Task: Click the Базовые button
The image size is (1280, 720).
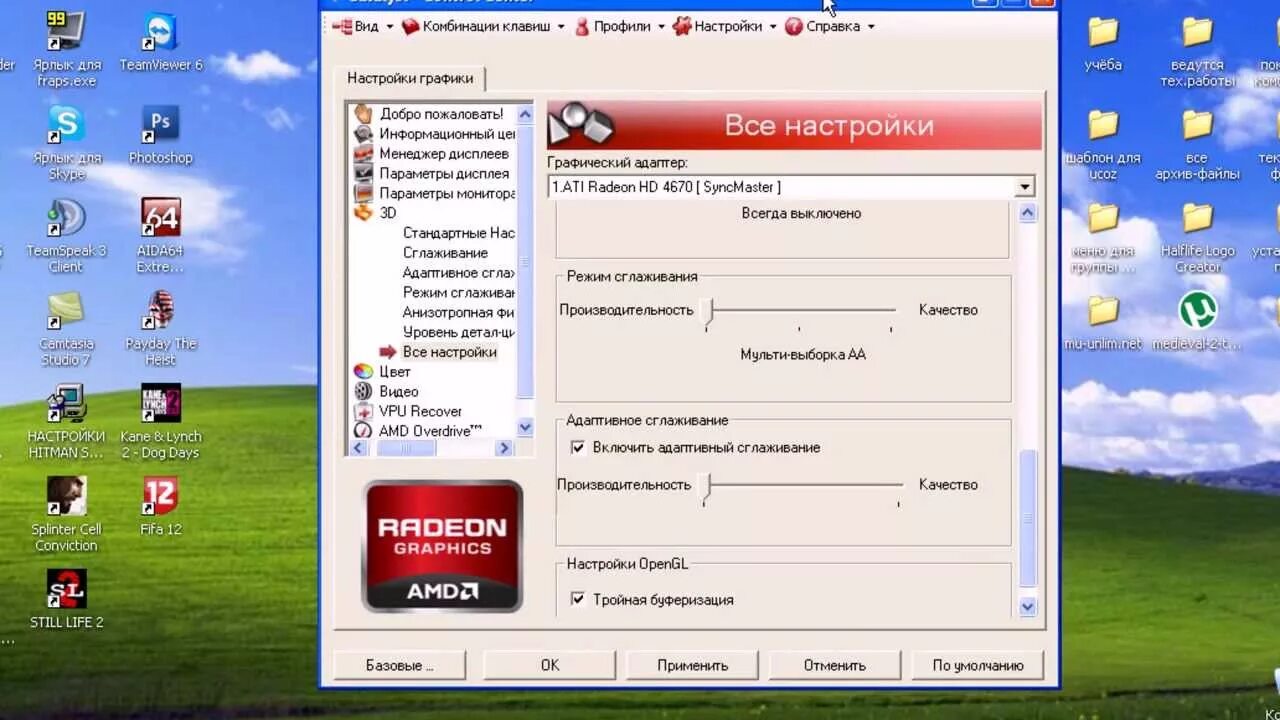Action: [x=400, y=665]
